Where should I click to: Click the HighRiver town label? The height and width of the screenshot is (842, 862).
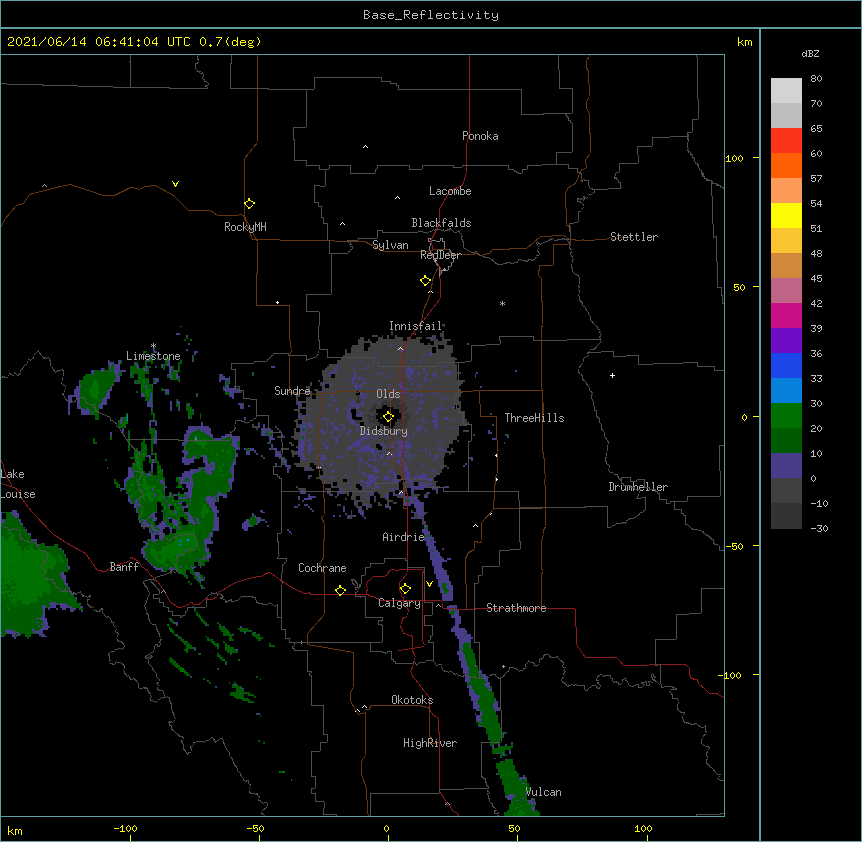430,743
